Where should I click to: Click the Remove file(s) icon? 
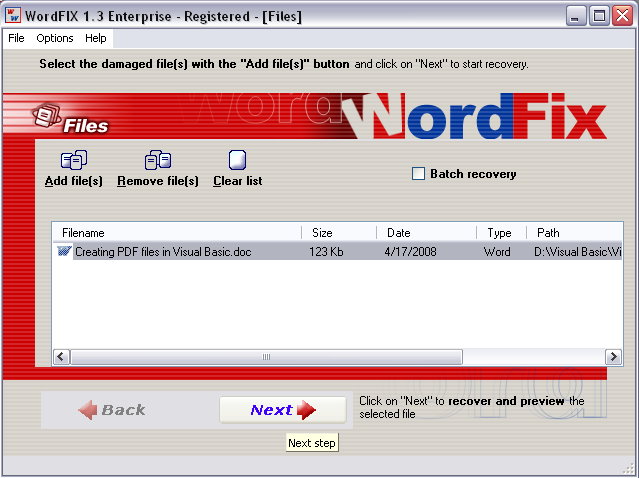(x=158, y=160)
